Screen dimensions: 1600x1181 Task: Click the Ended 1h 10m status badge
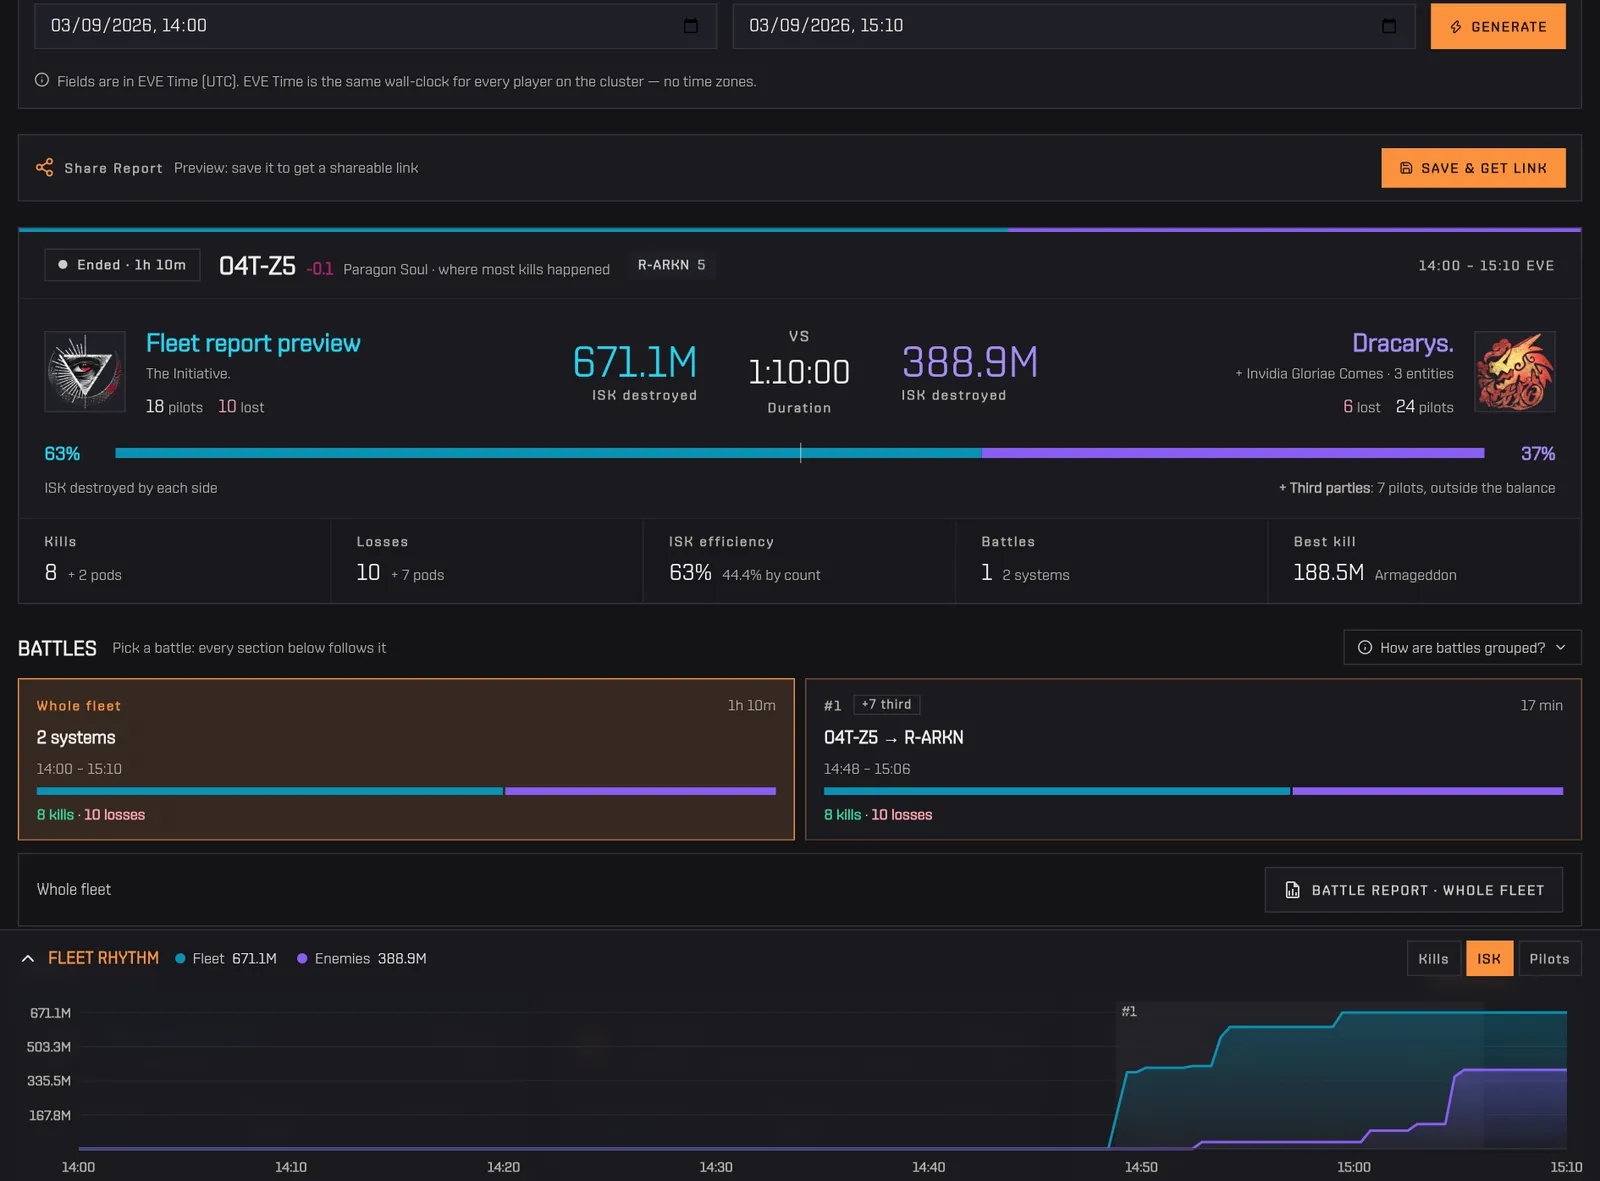pyautogui.click(x=122, y=265)
